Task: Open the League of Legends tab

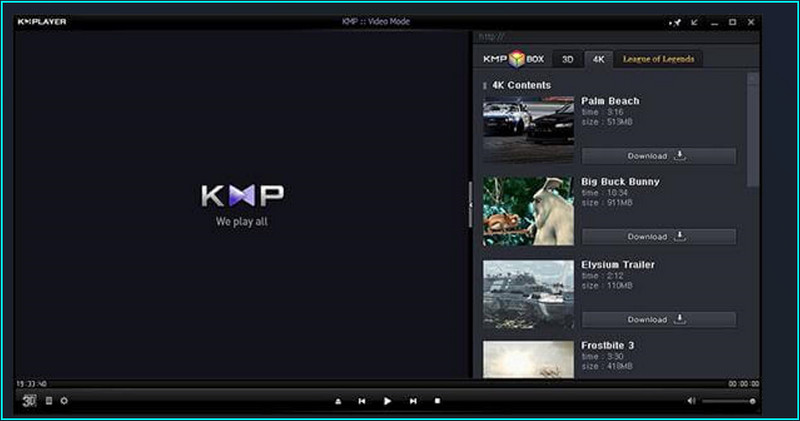Action: (x=658, y=59)
